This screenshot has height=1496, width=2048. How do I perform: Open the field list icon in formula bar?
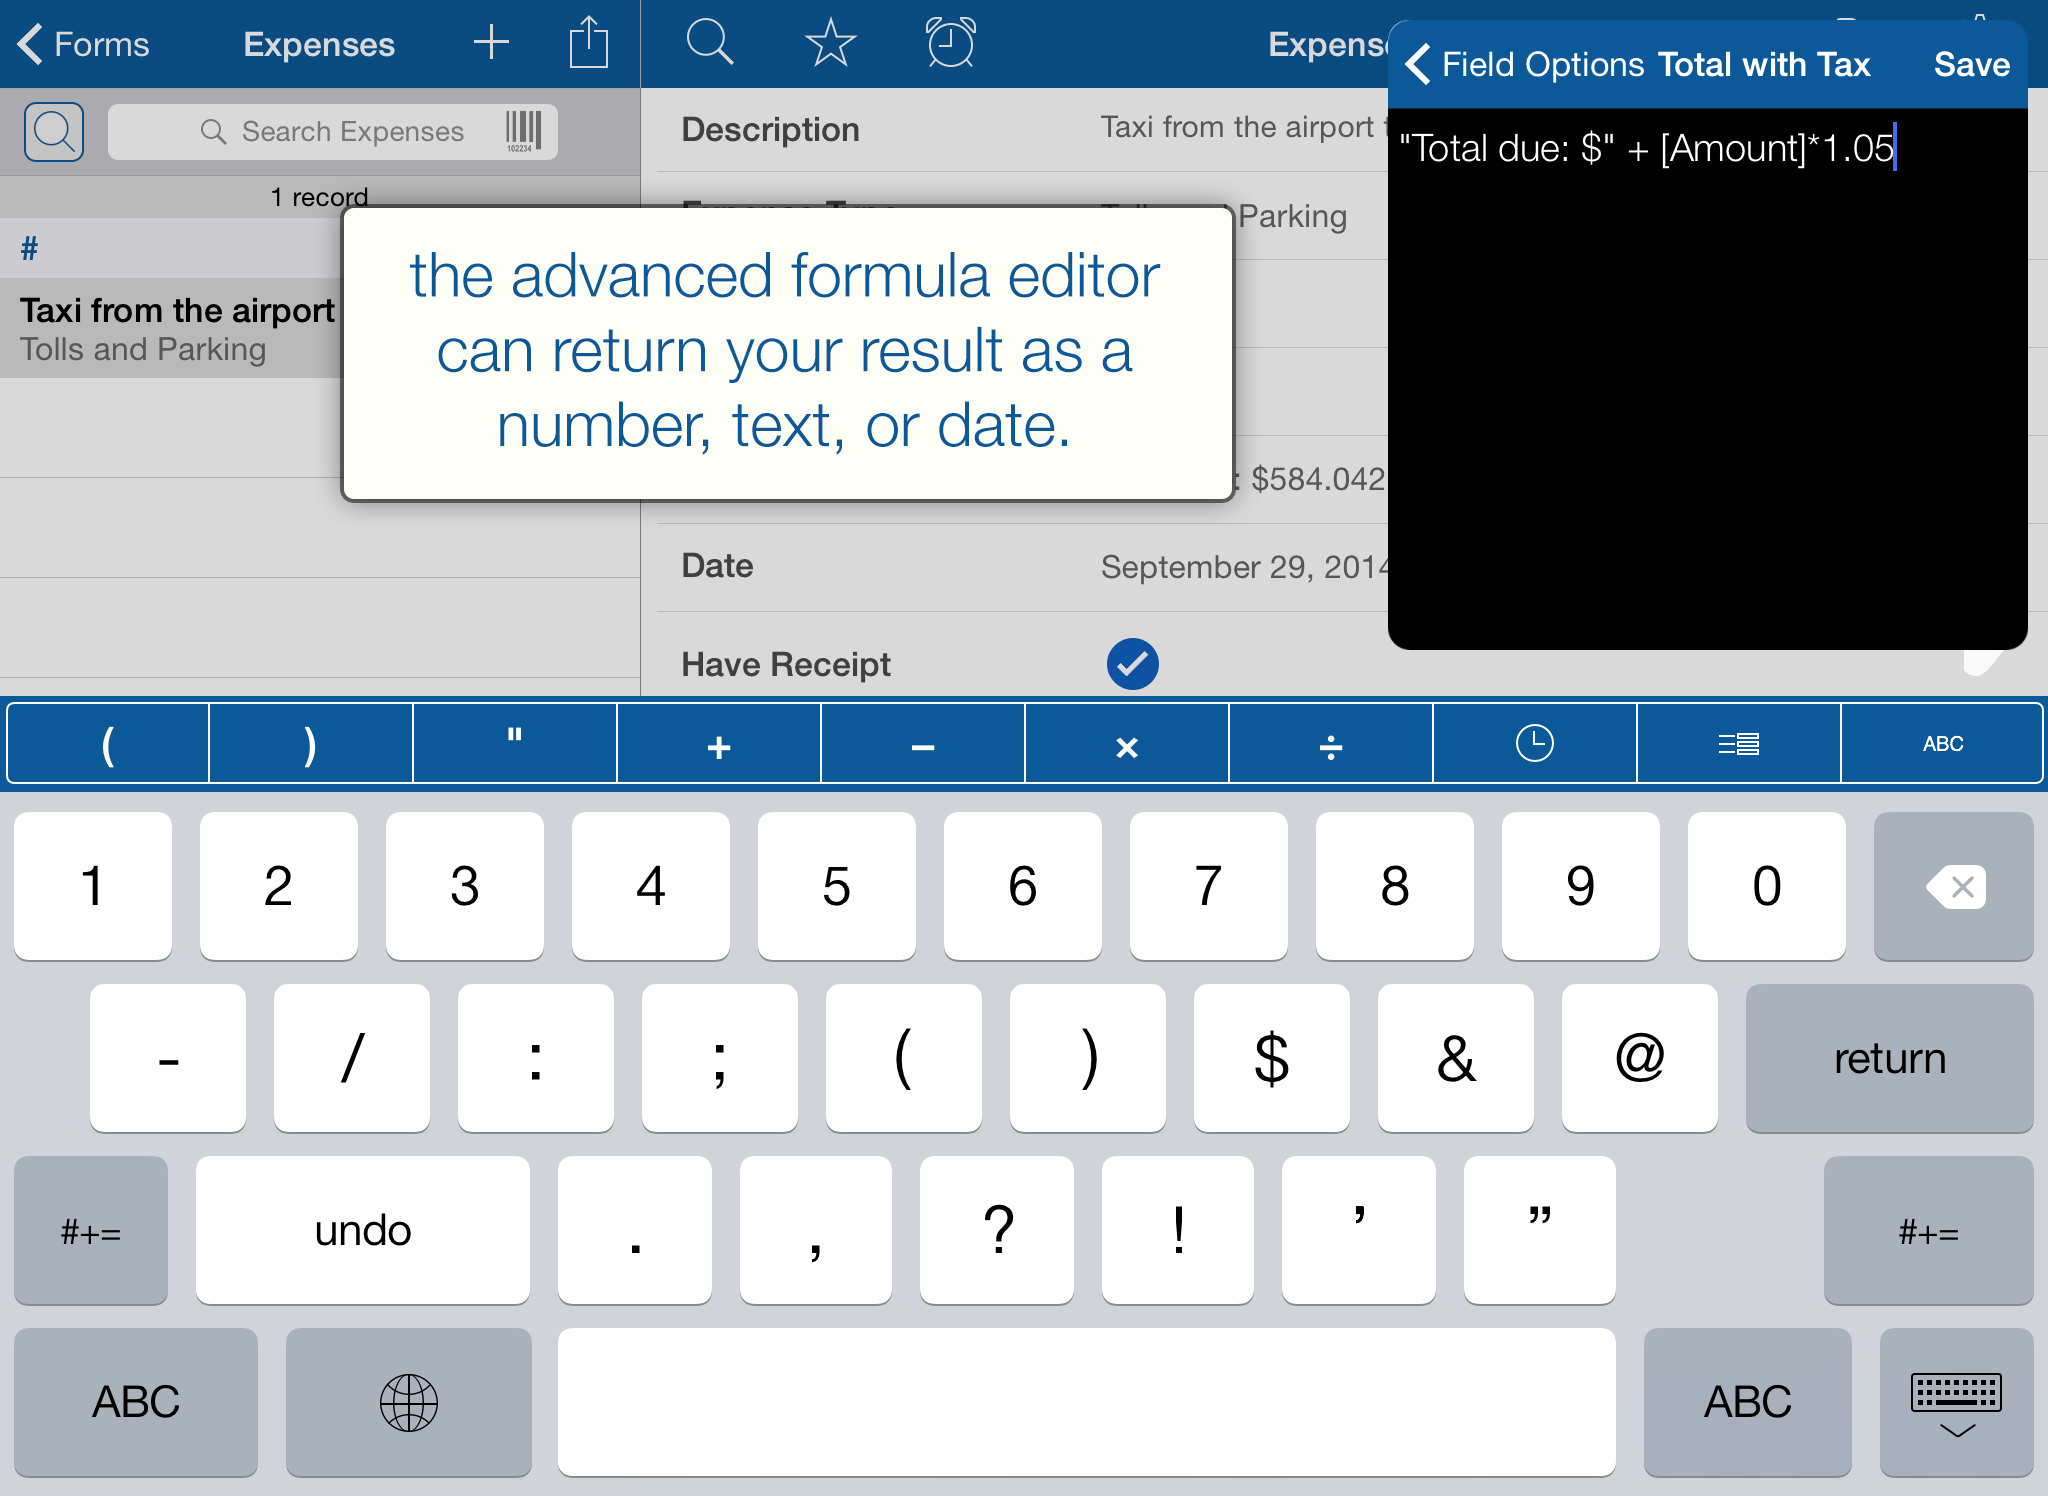click(x=1738, y=744)
